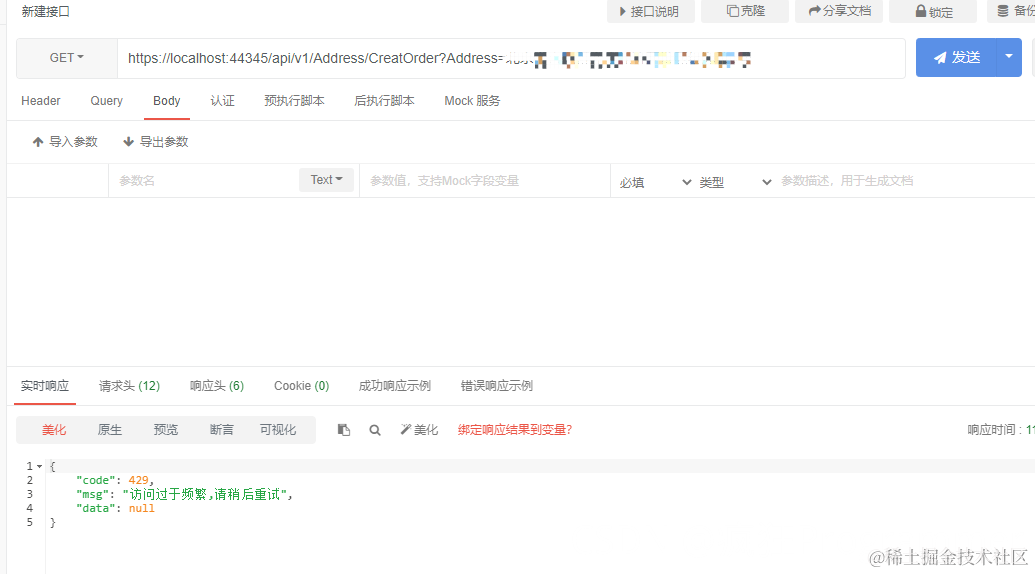This screenshot has width=1035, height=574.
Task: Select the 可视化 visualize view mode
Action: click(278, 430)
